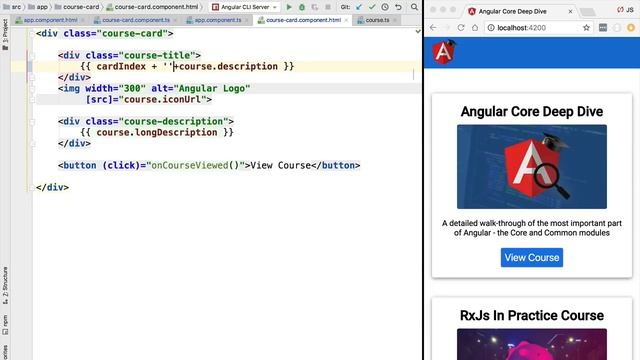Image resolution: width=640 pixels, height=360 pixels.
Task: Click the class="course-card" opening div line
Action: 104,33
